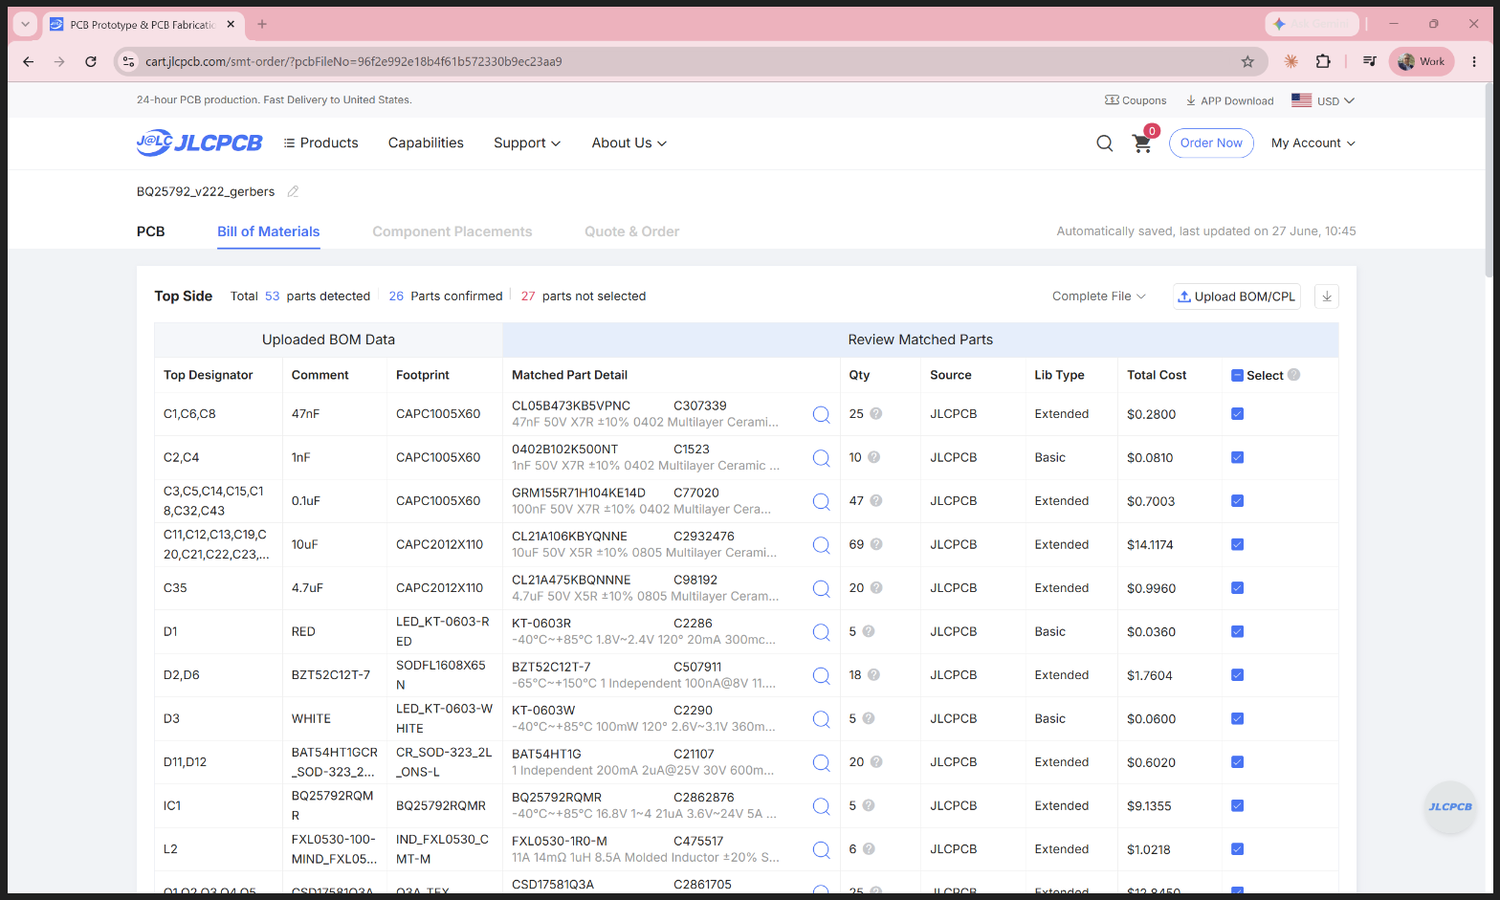Click the Upload BOM/CPL button
Screen dimensions: 1500x900
coord(1237,296)
